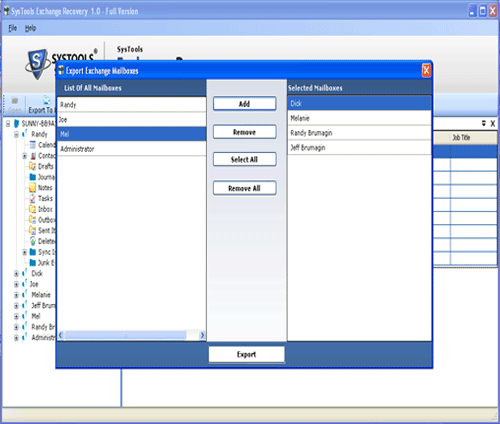The width and height of the screenshot is (500, 424).
Task: Select Joe in all mailboxes list
Action: click(x=132, y=119)
